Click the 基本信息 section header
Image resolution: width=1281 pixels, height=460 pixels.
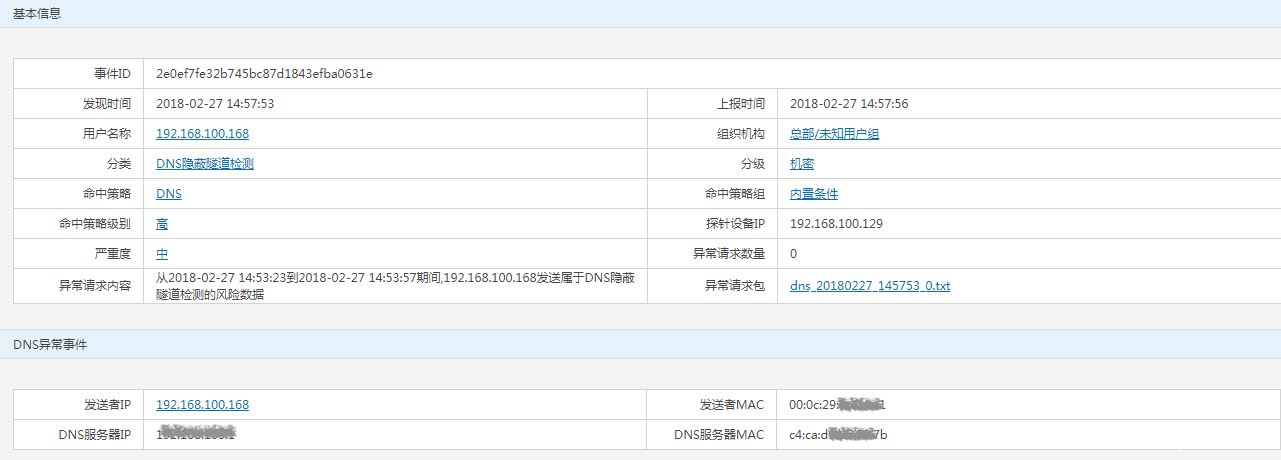tap(37, 13)
